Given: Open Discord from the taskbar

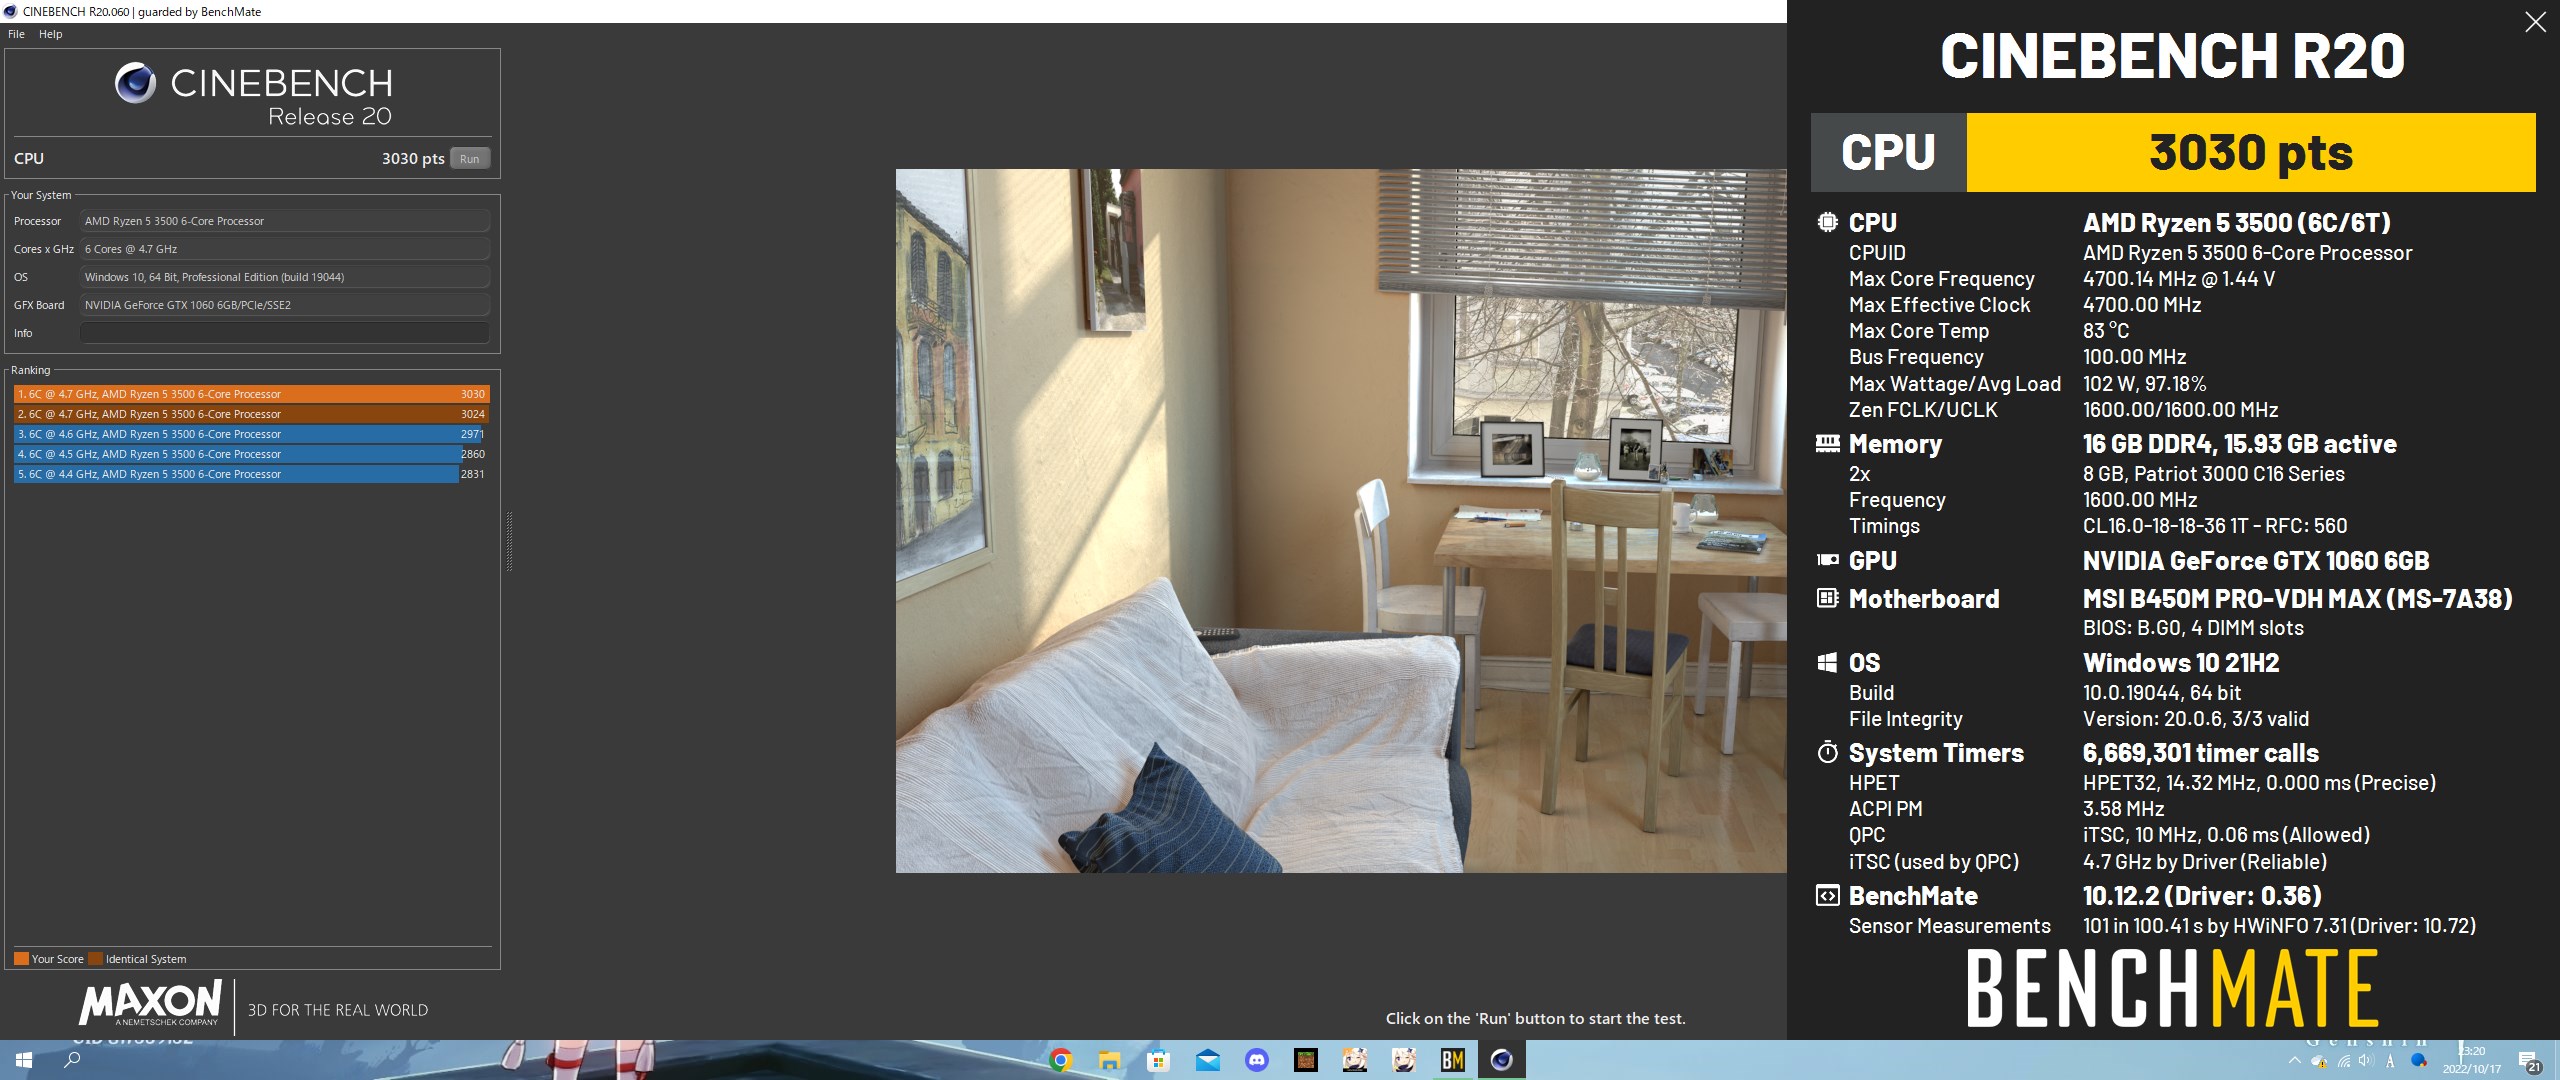Looking at the screenshot, I should (1257, 1060).
